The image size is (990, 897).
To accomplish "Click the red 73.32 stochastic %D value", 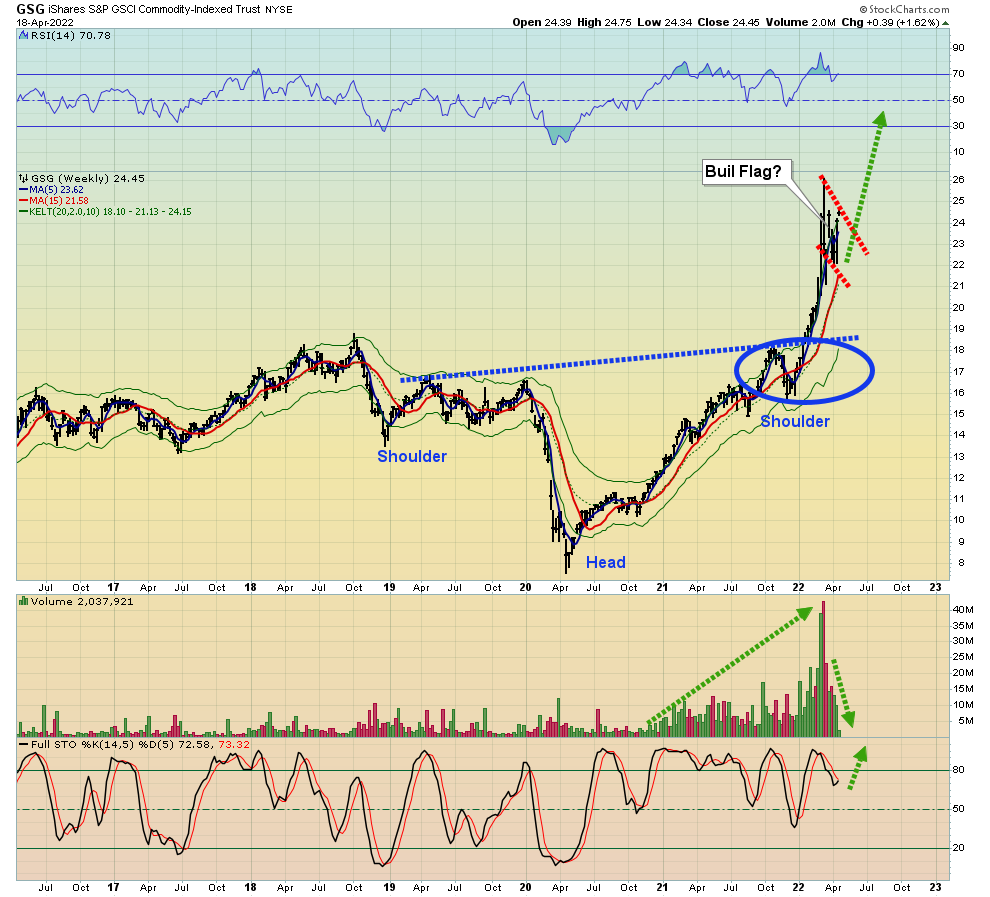I will click(x=234, y=745).
